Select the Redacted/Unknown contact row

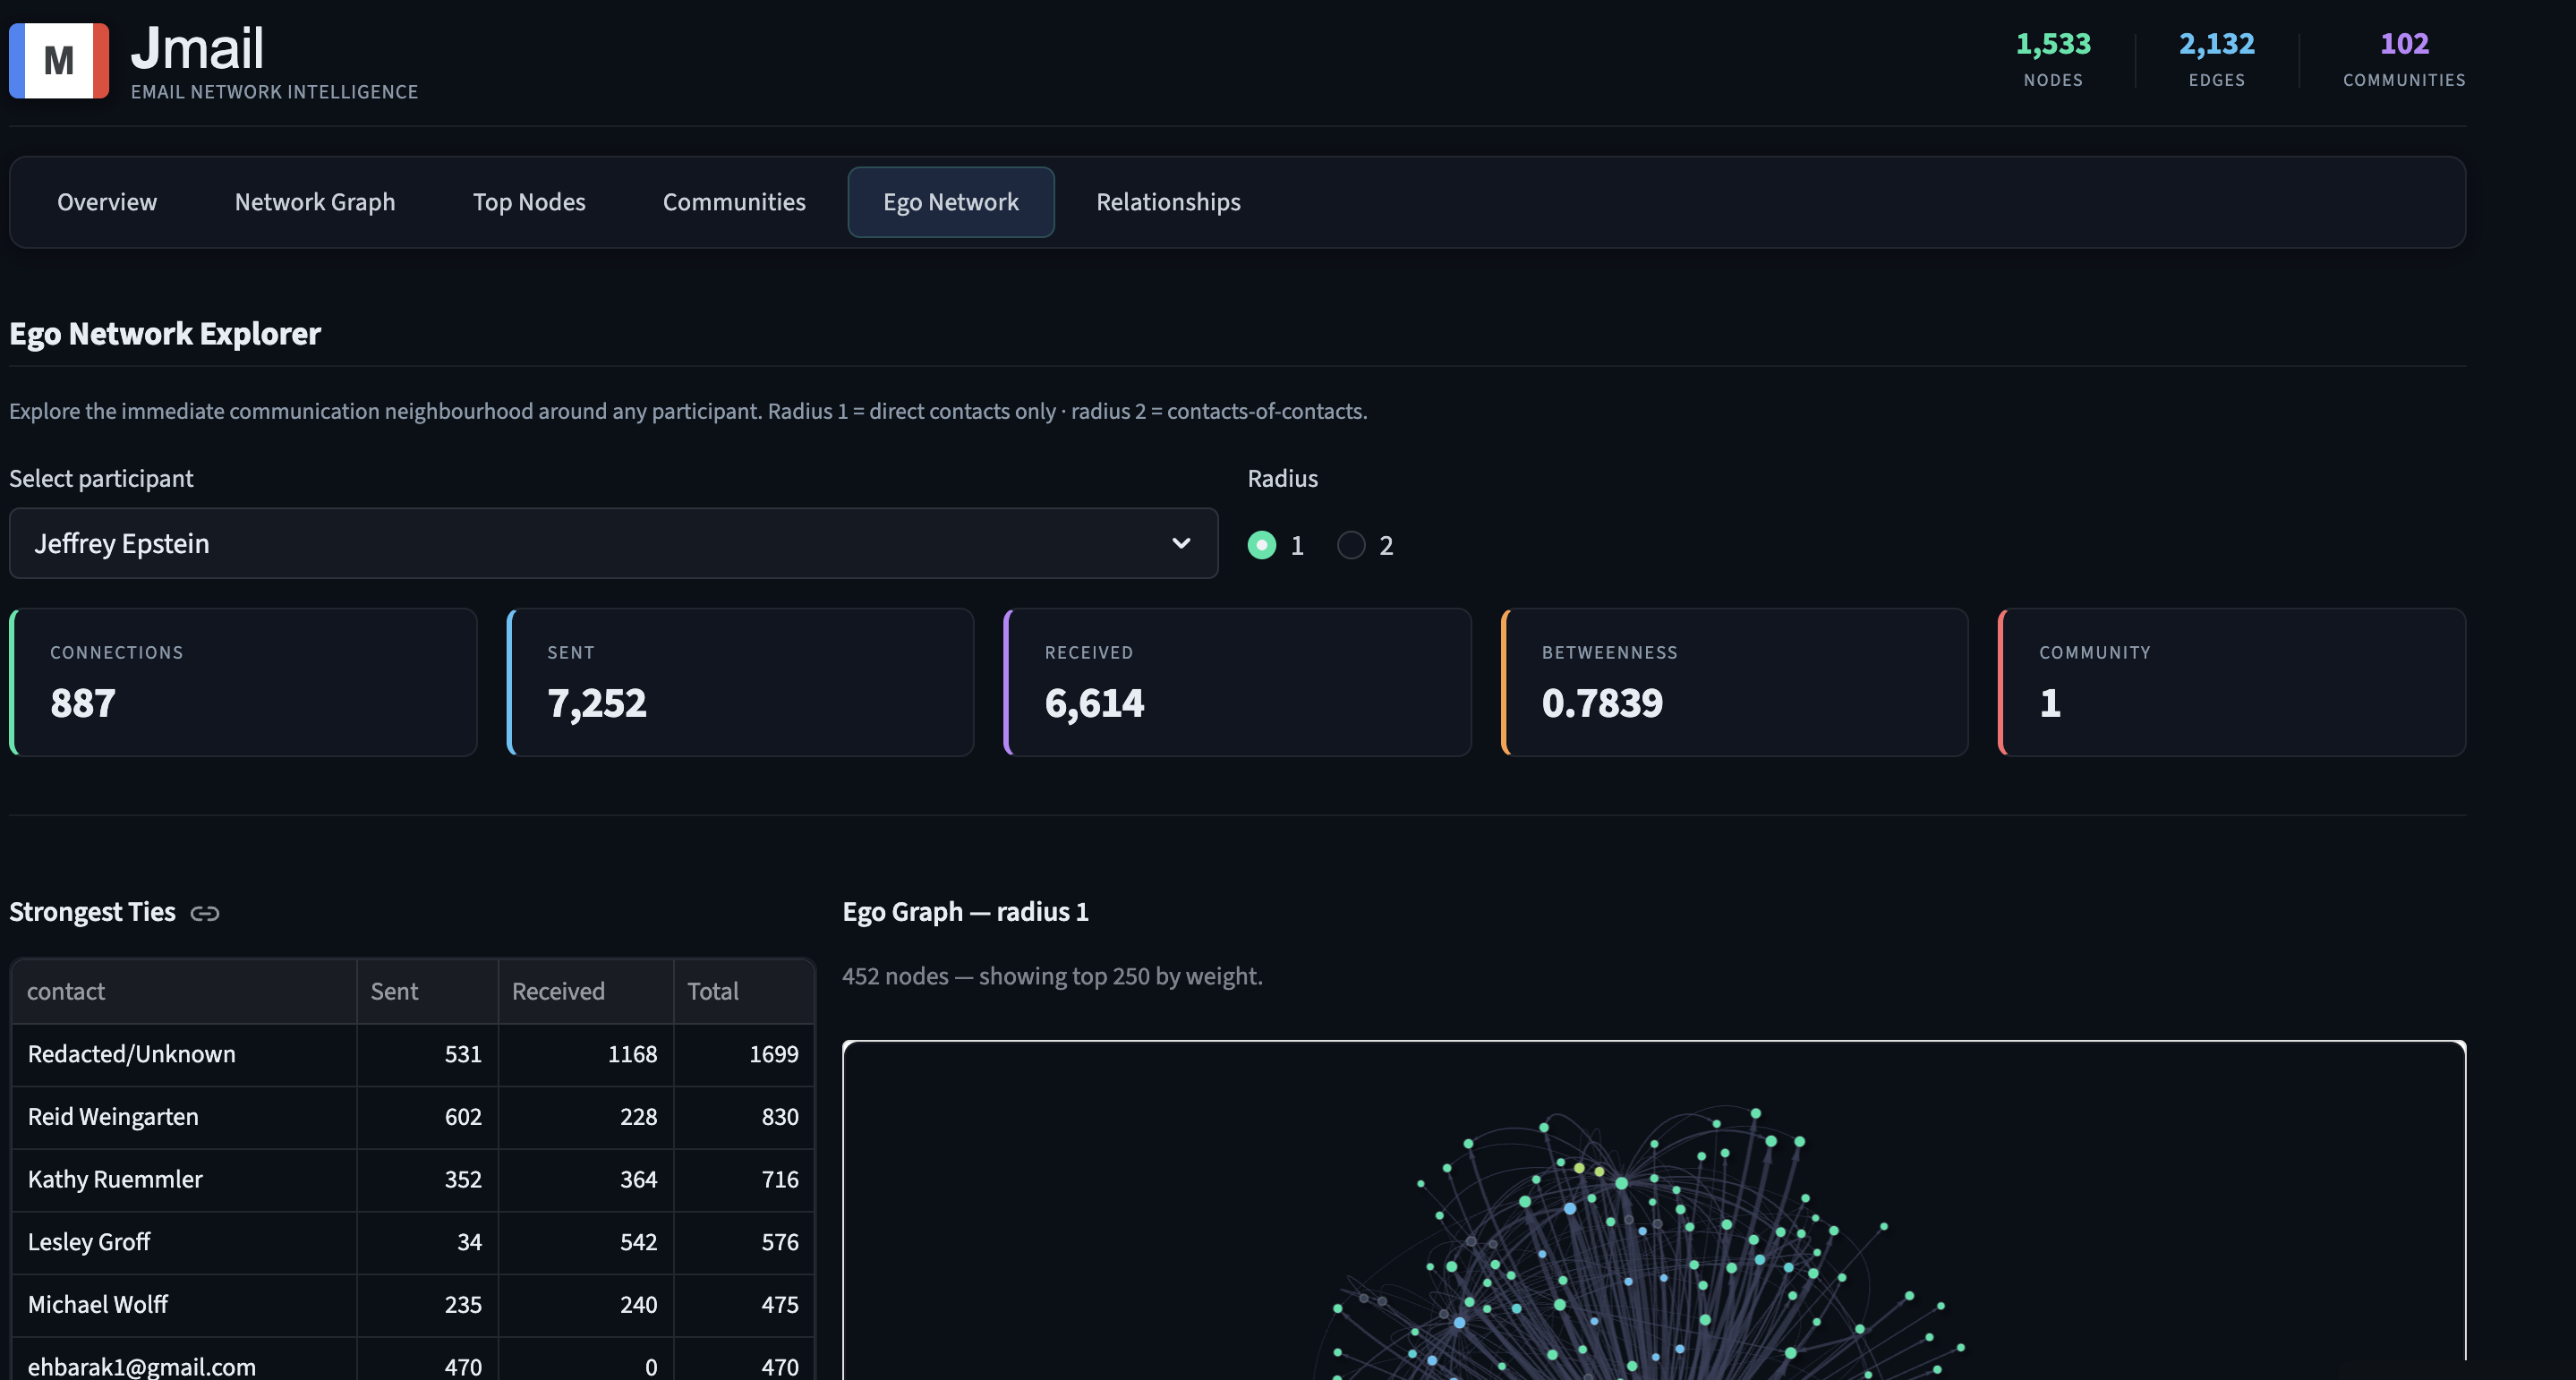(x=413, y=1054)
